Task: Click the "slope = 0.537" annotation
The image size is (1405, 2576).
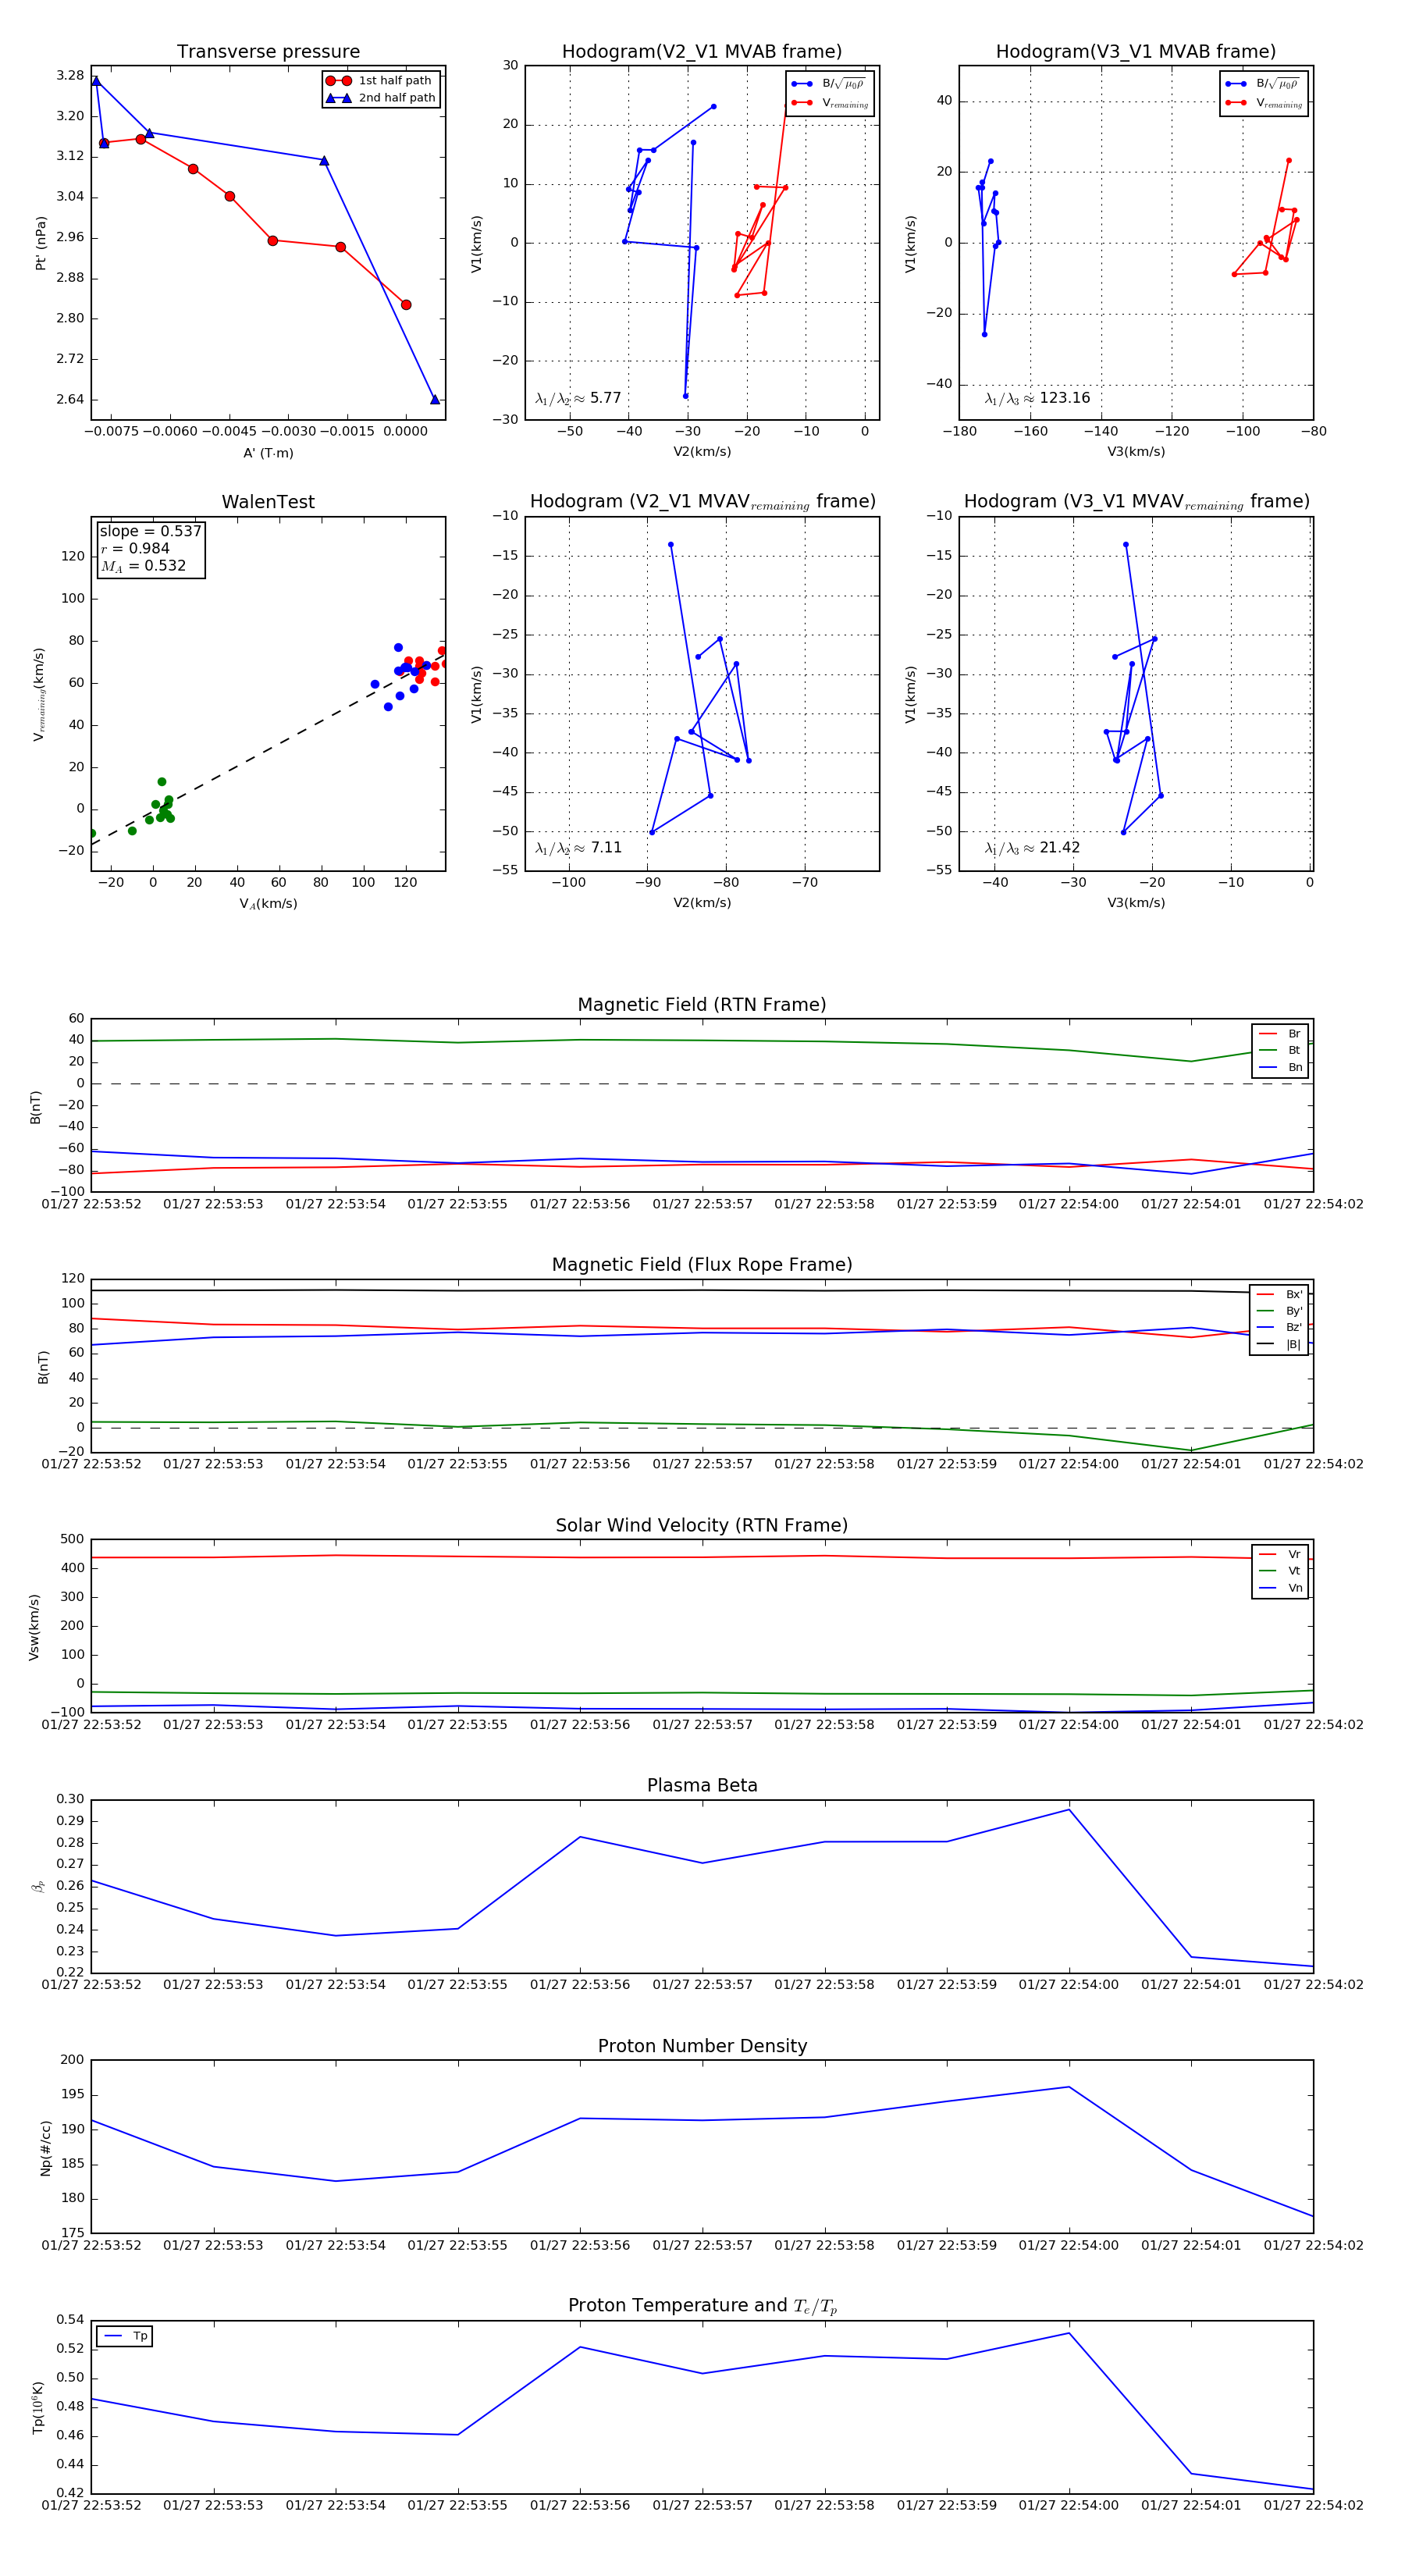Action: [150, 531]
